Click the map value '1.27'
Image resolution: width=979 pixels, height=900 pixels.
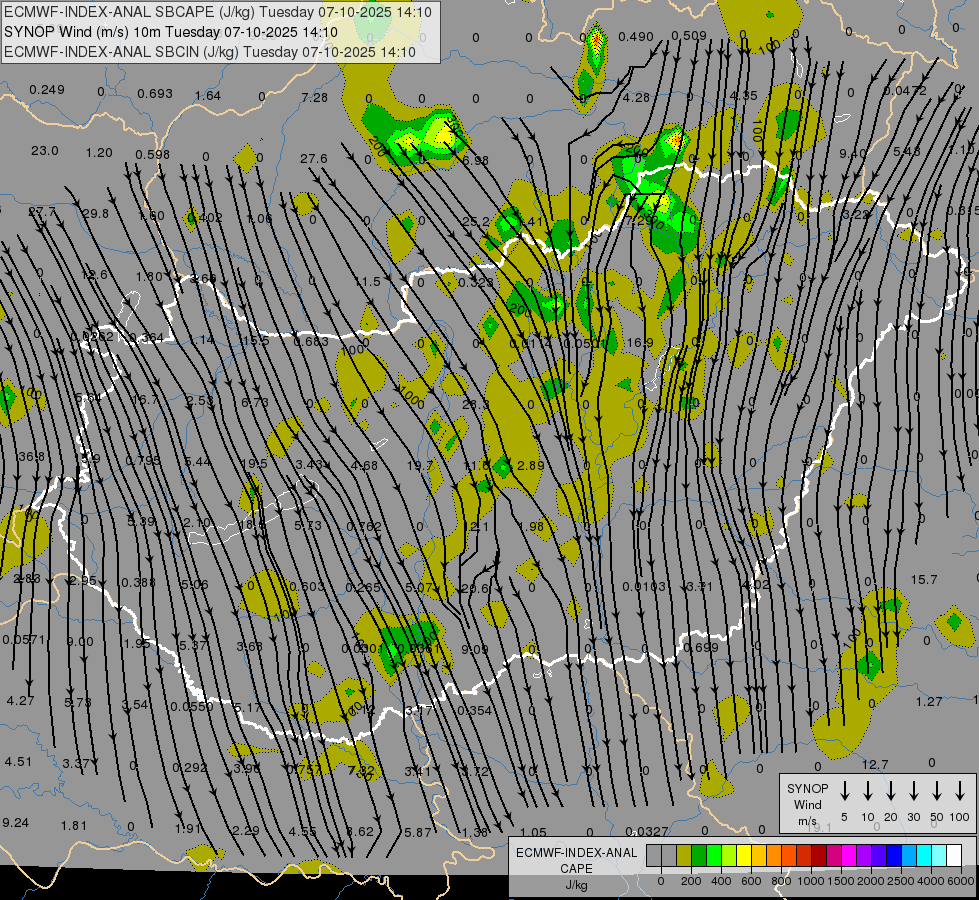click(929, 701)
